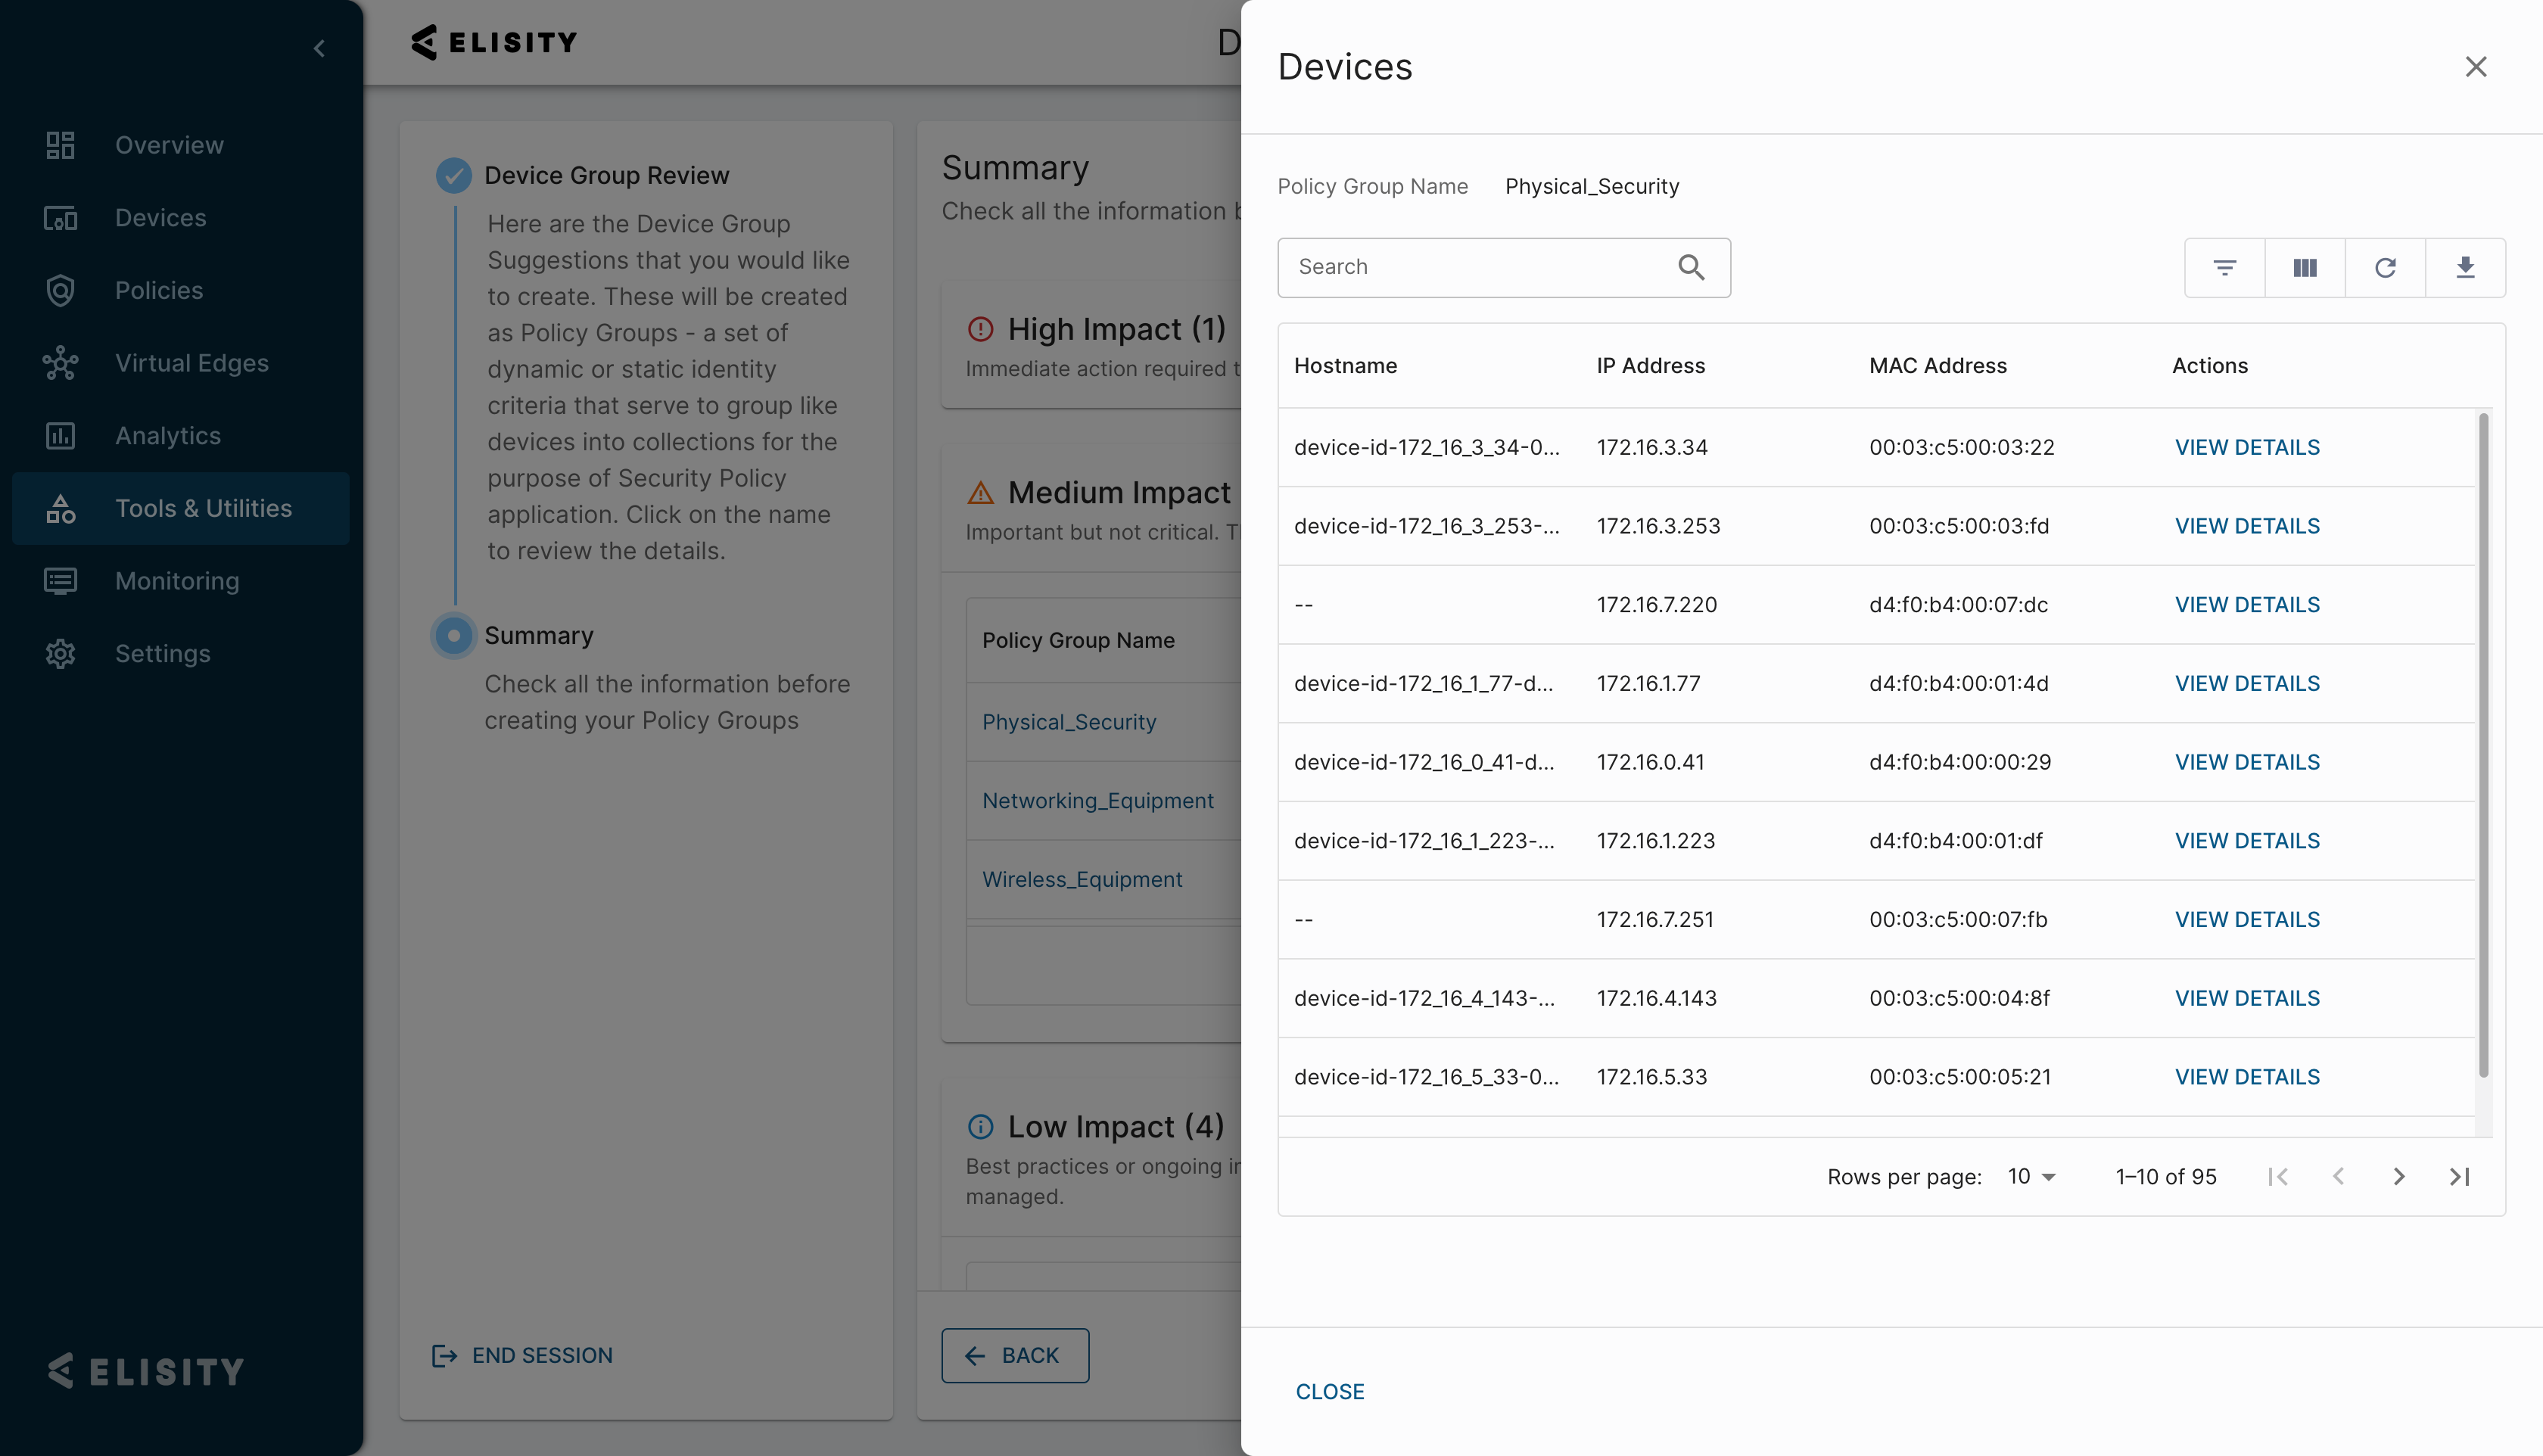
Task: Go to Devices in the sidebar
Action: [180, 218]
